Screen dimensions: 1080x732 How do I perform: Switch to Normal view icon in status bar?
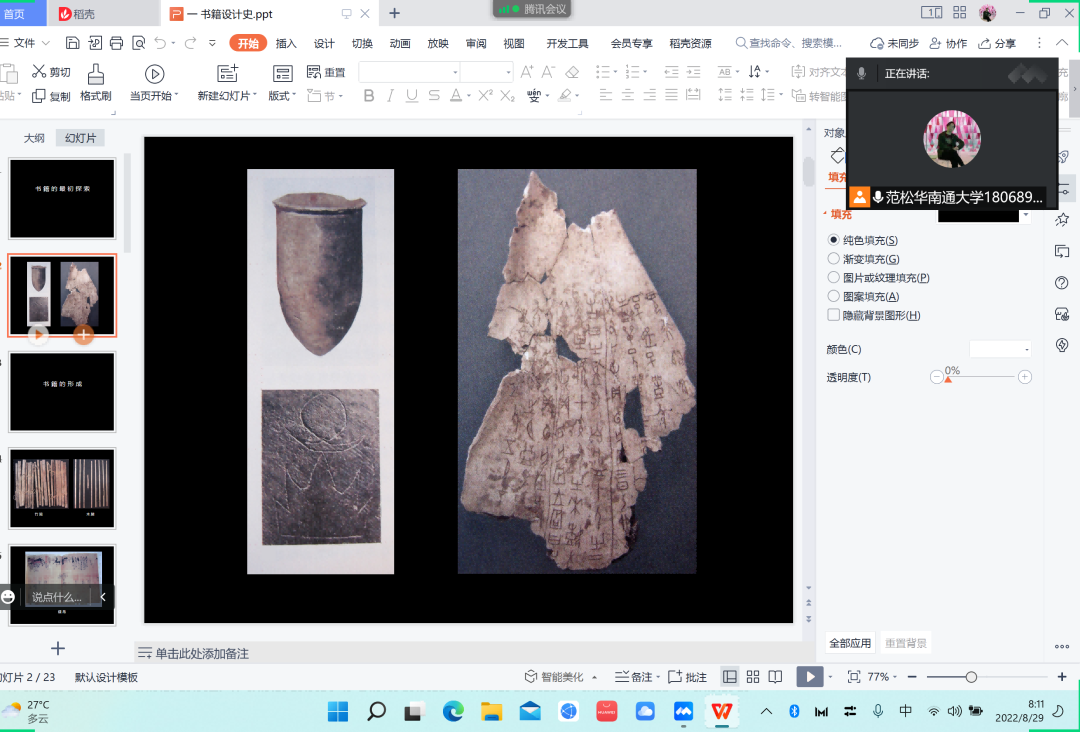pyautogui.click(x=729, y=677)
